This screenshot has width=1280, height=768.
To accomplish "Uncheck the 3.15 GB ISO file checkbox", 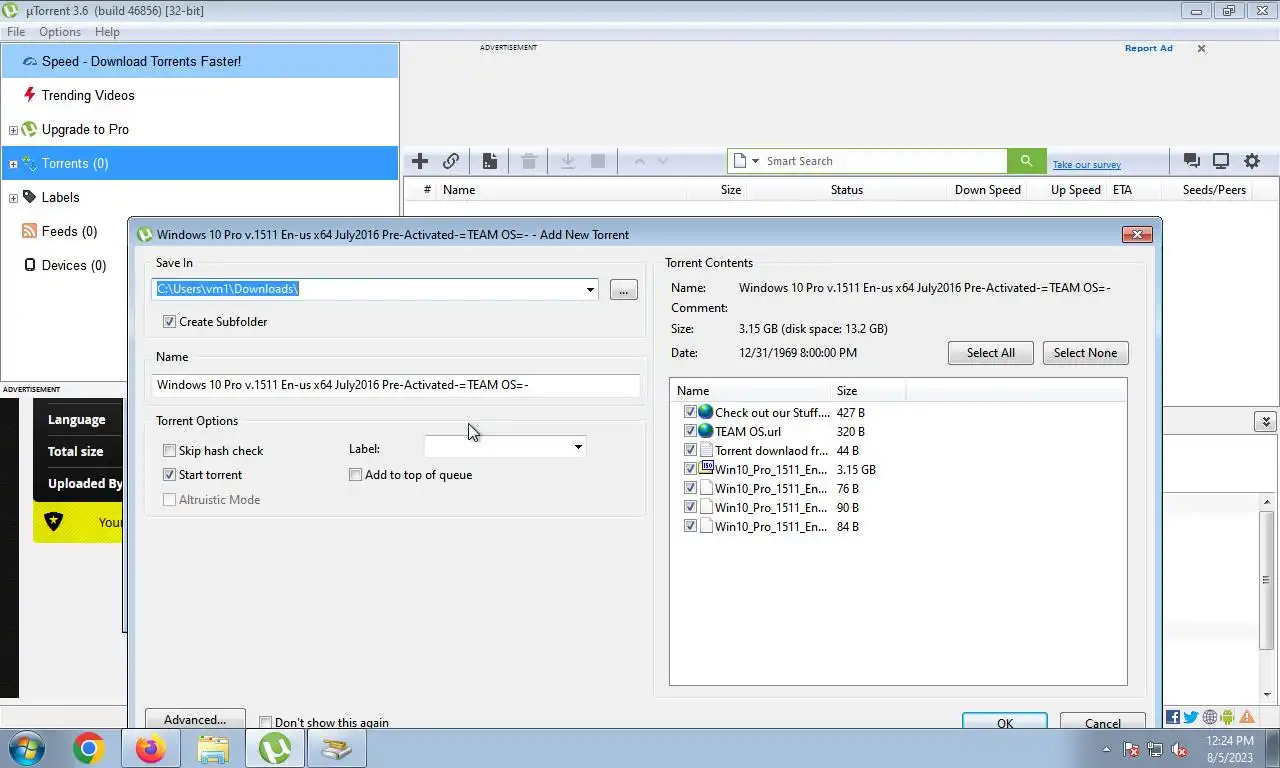I will tap(690, 469).
